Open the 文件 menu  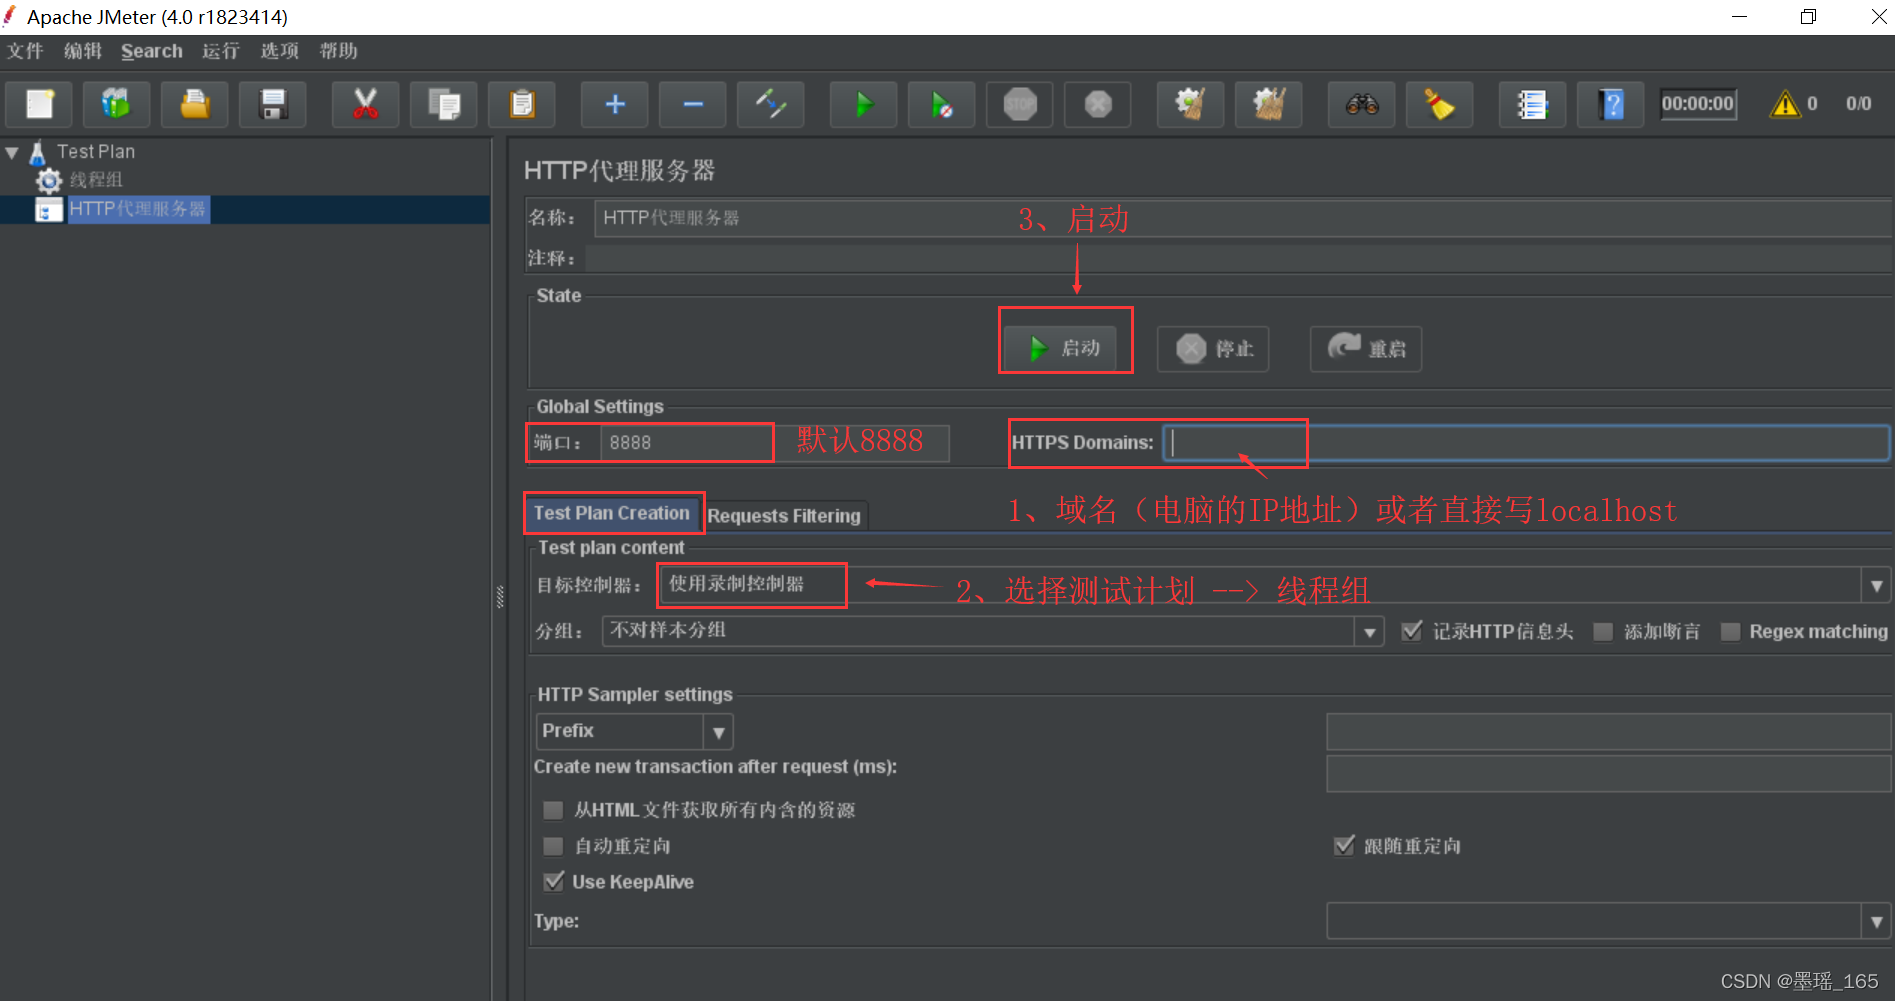click(x=25, y=51)
